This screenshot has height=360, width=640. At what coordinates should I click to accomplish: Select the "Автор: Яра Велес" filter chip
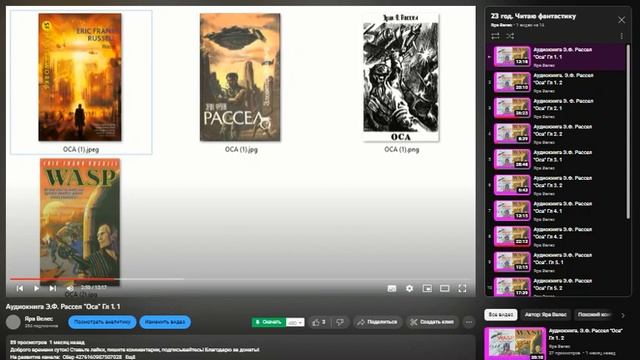coord(546,315)
